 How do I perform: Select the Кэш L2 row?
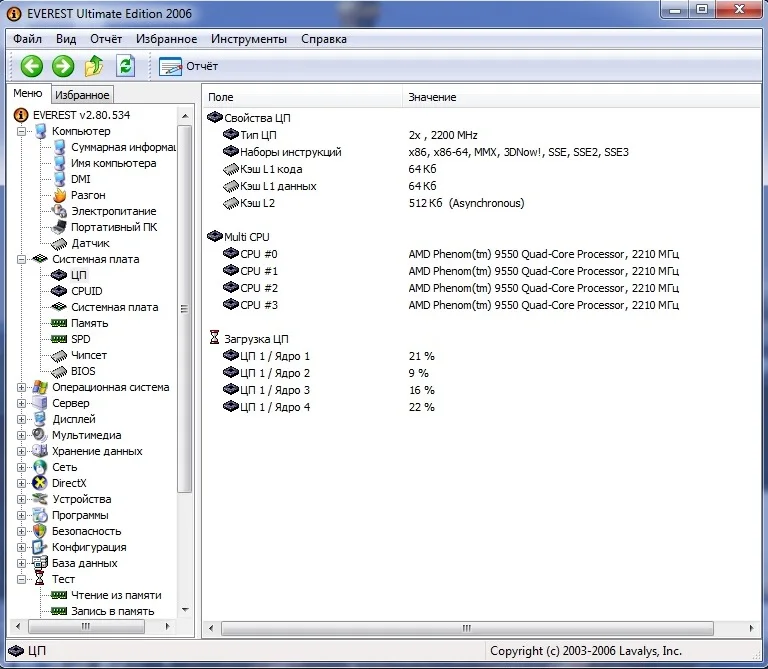point(373,203)
